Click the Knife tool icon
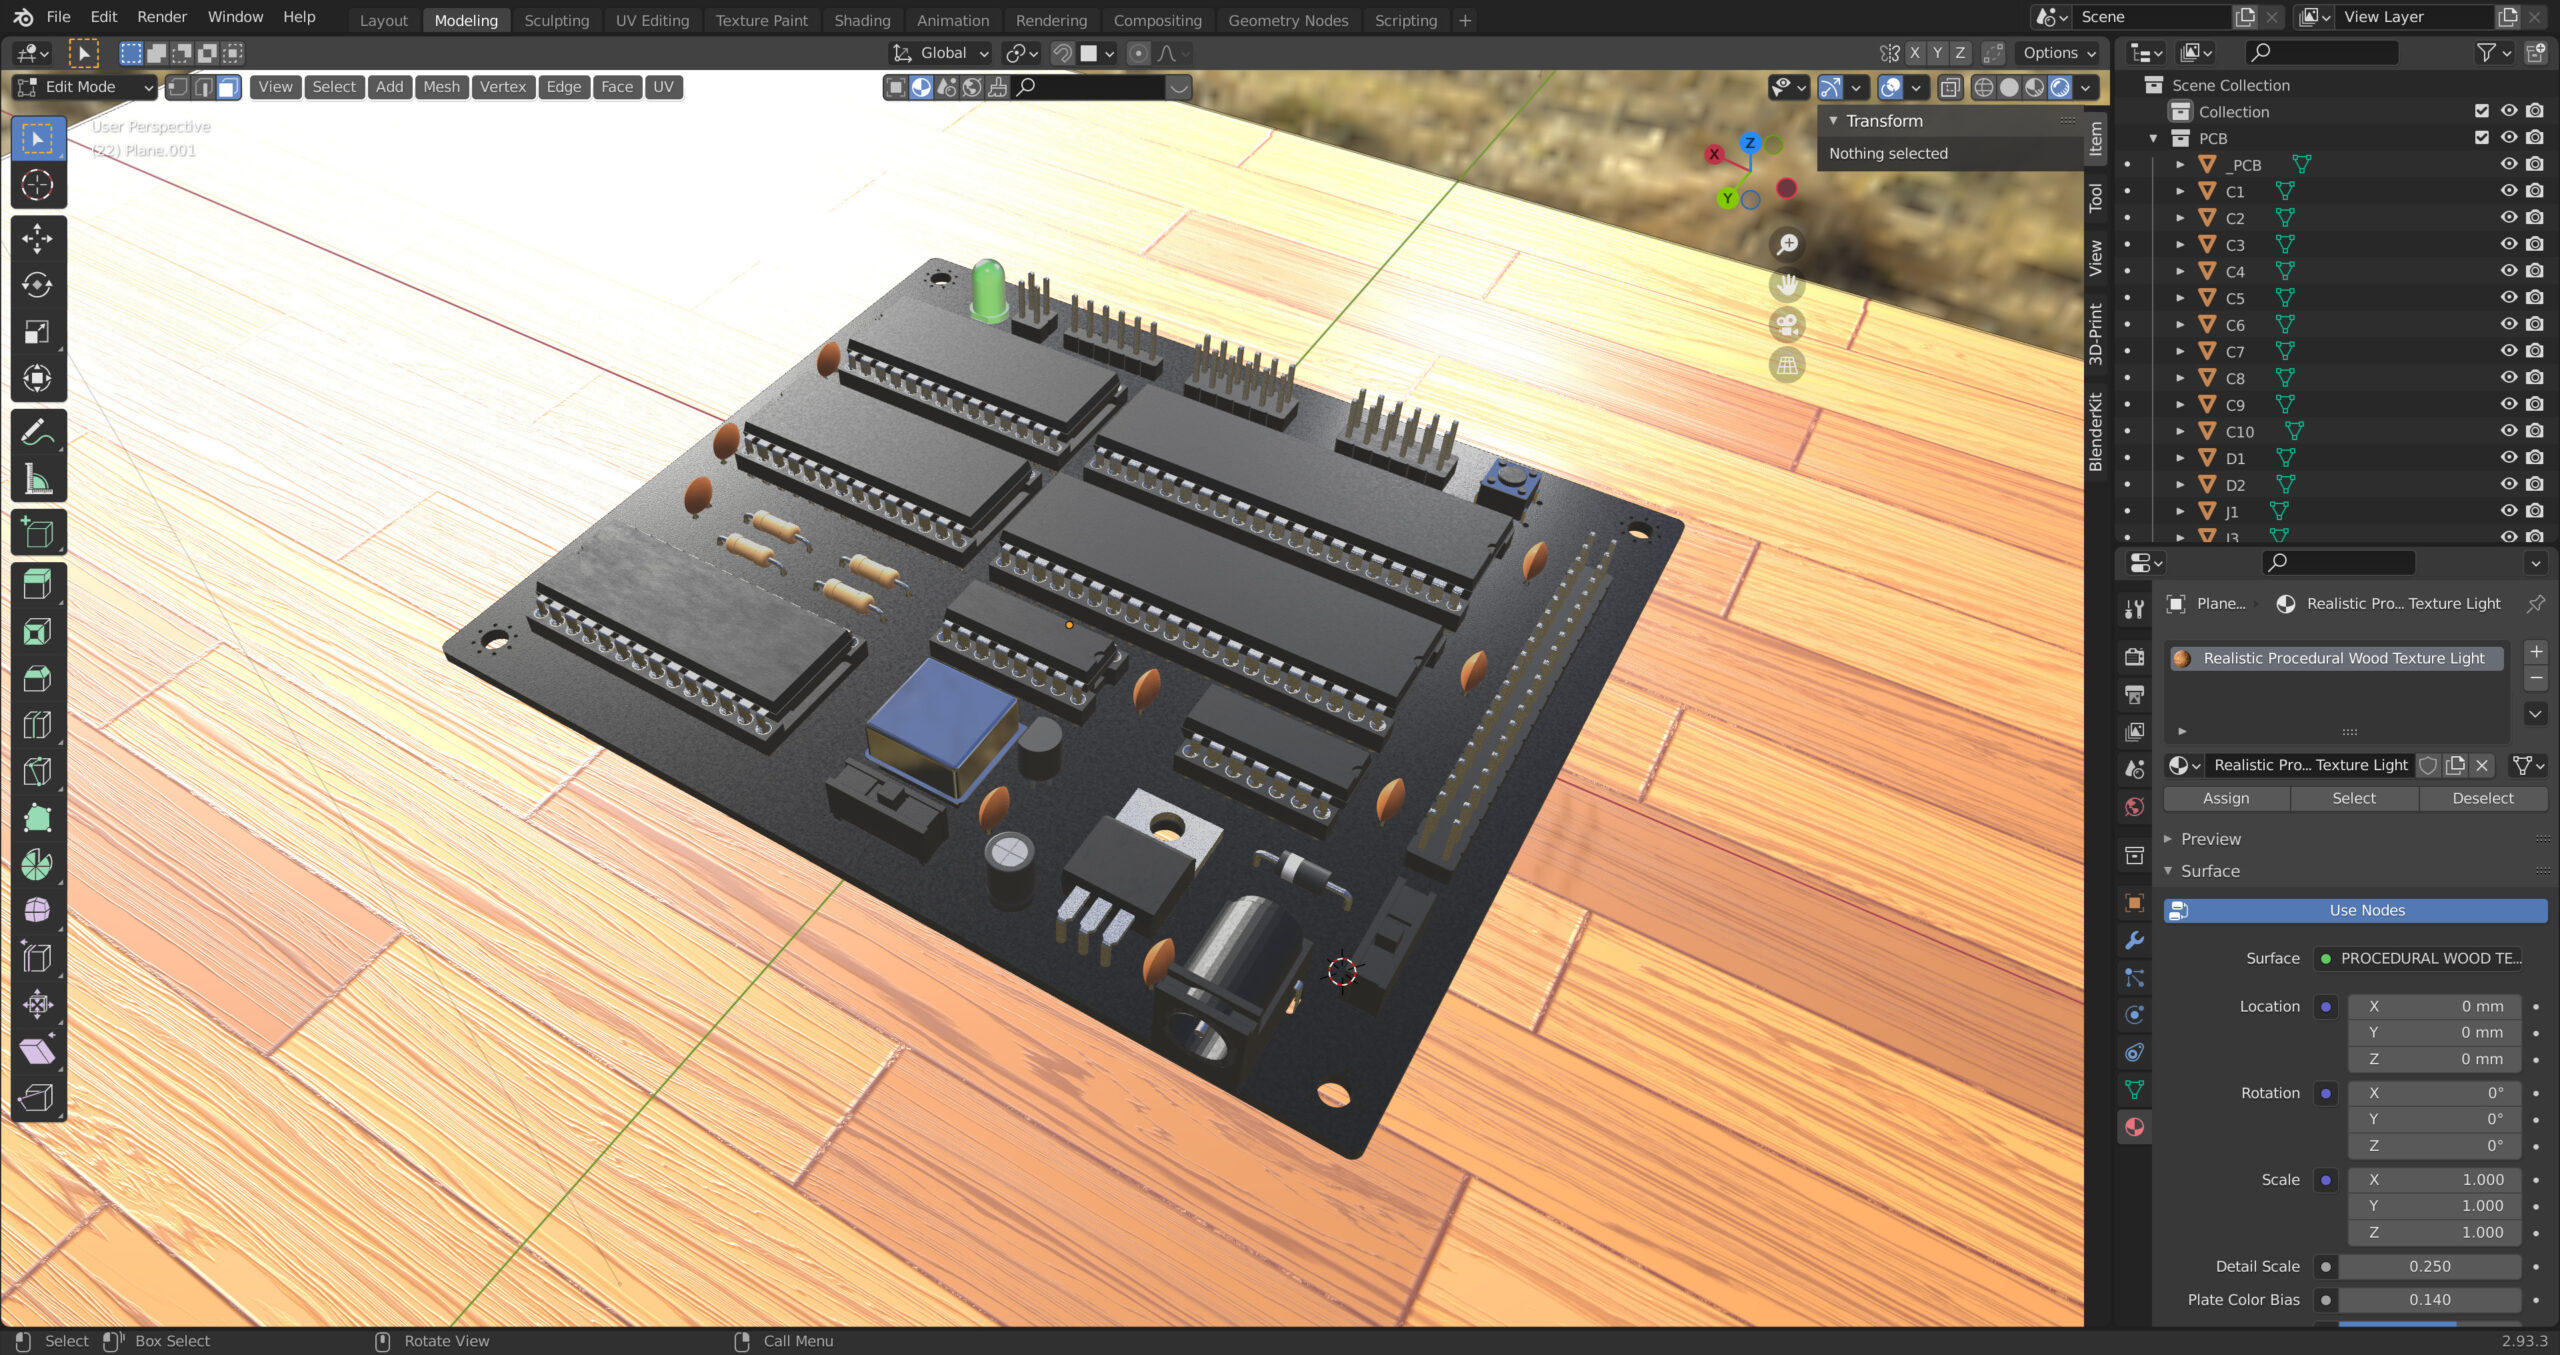This screenshot has width=2560, height=1355. click(x=37, y=771)
